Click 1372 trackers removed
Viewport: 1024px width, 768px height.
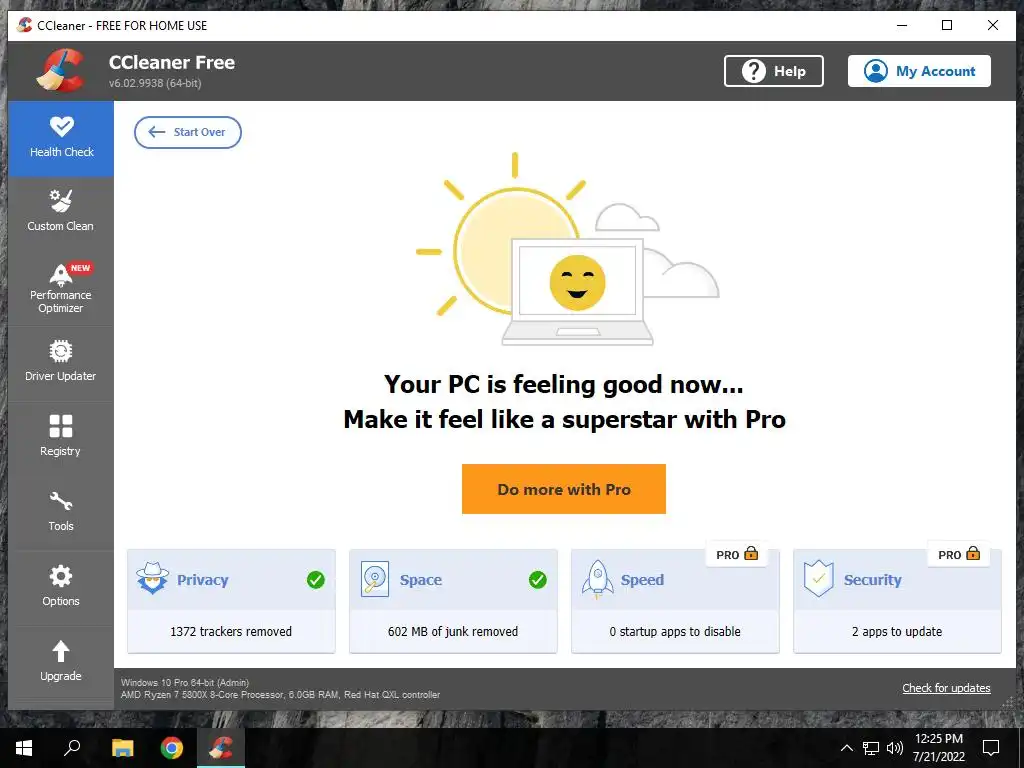coord(231,632)
